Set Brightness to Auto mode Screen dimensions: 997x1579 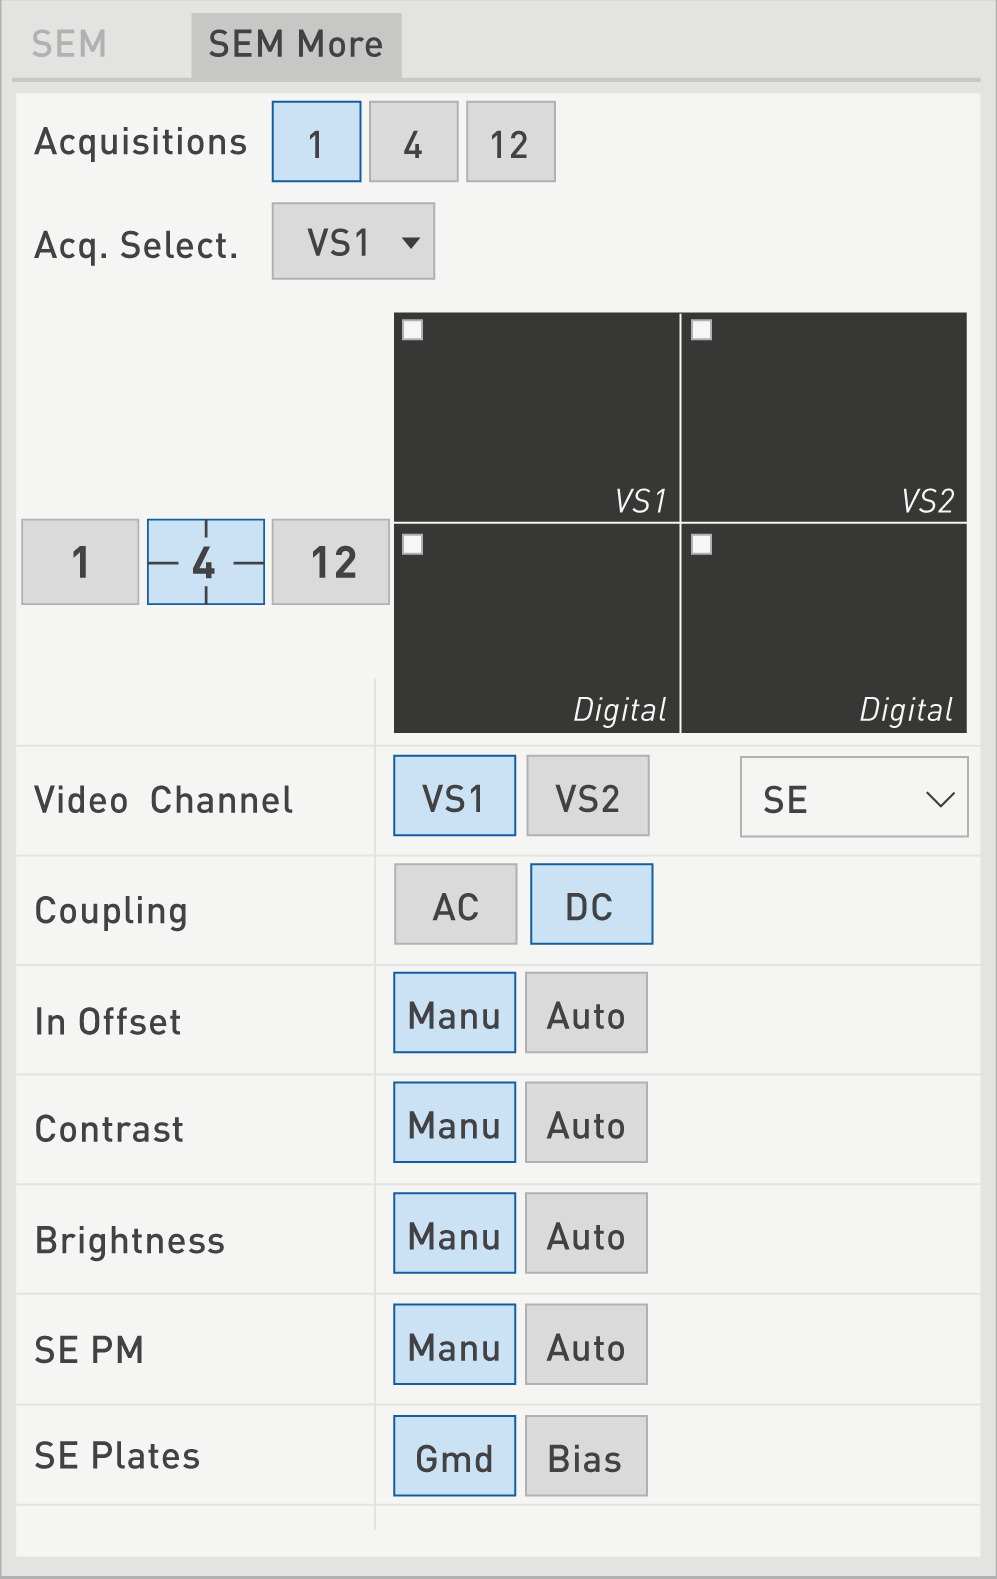pyautogui.click(x=586, y=1233)
